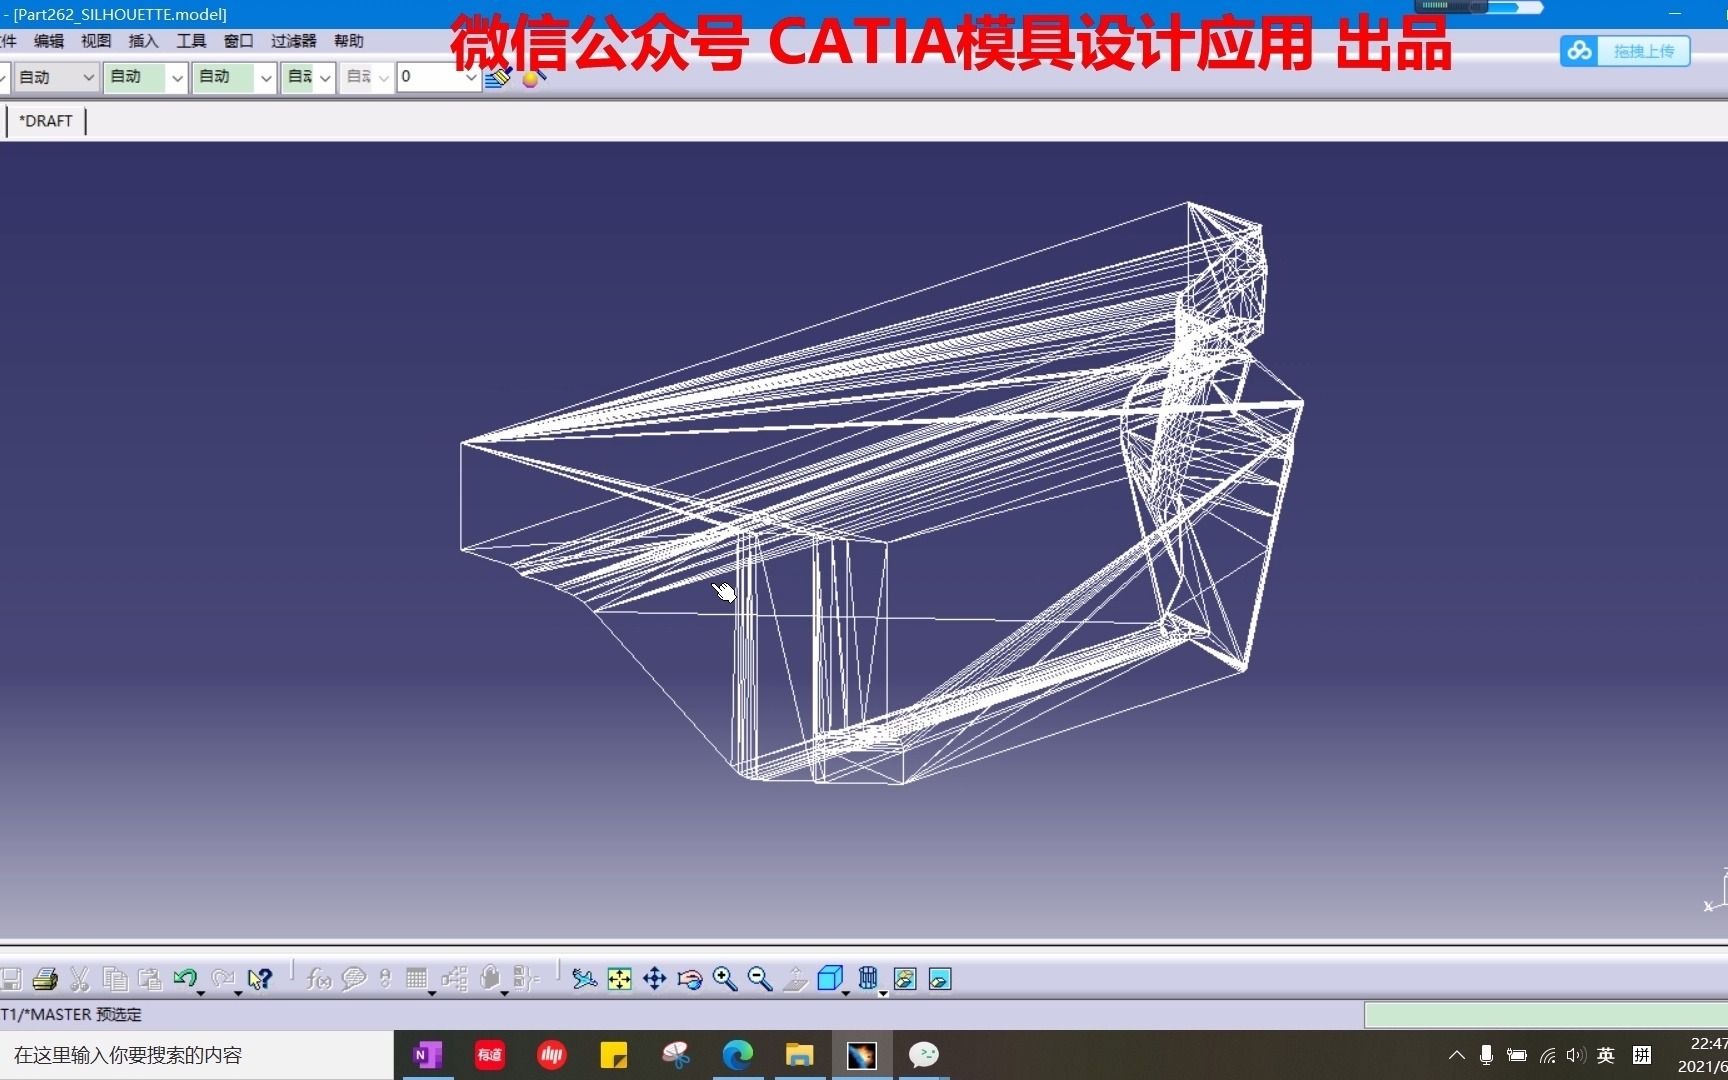
Task: Open the 工具 menu
Action: pos(191,41)
